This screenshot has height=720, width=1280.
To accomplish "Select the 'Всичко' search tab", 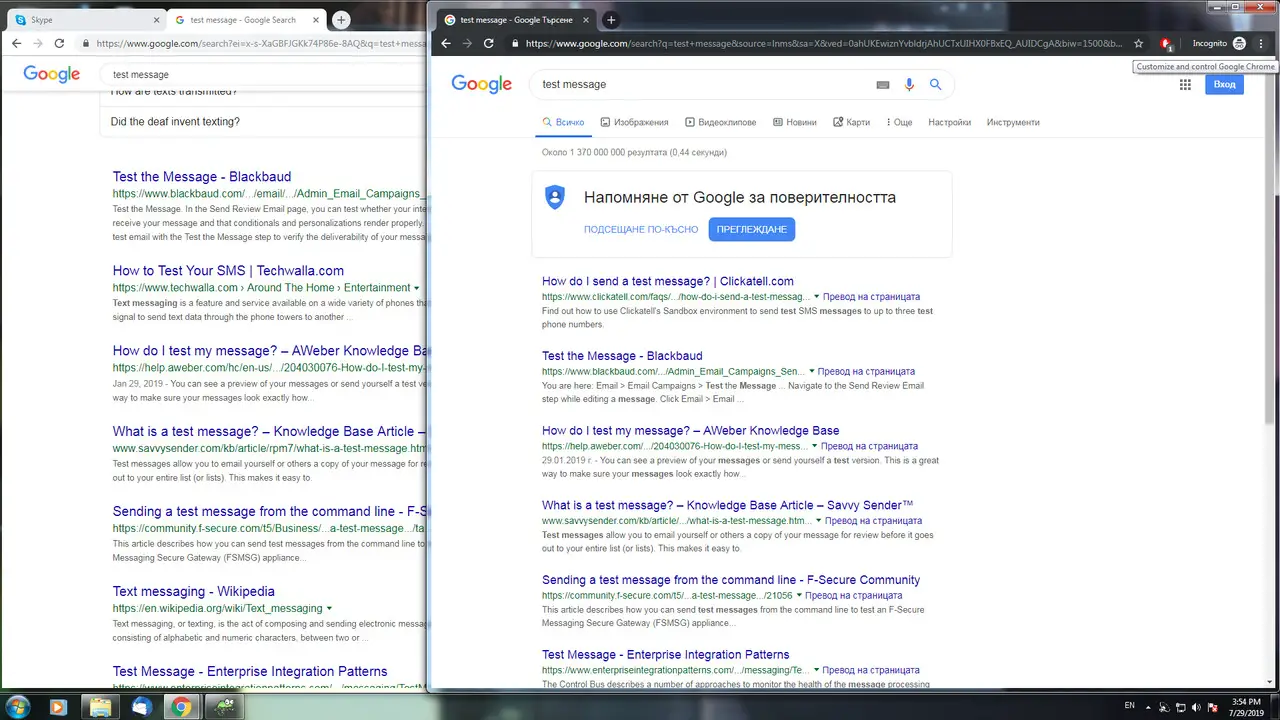I will [563, 122].
